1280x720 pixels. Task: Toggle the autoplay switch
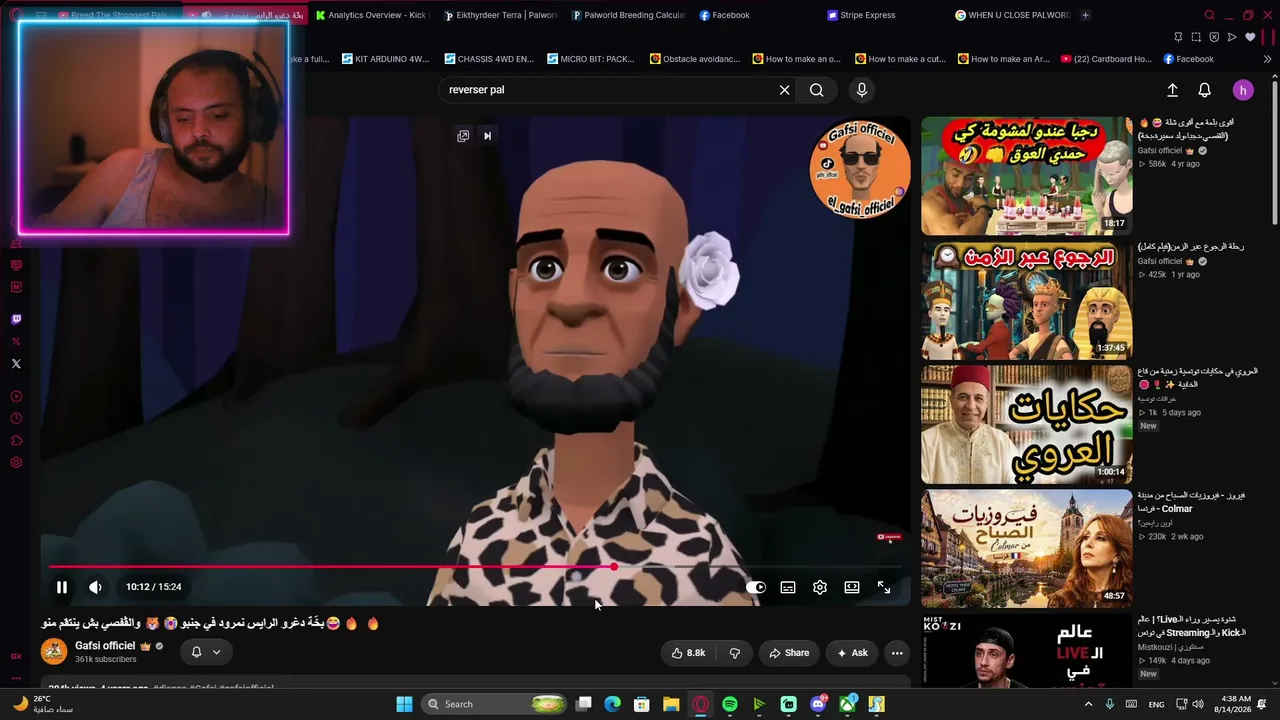[x=756, y=588]
